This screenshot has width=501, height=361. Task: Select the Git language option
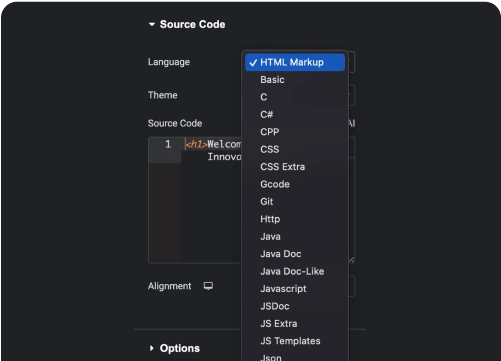click(295, 201)
